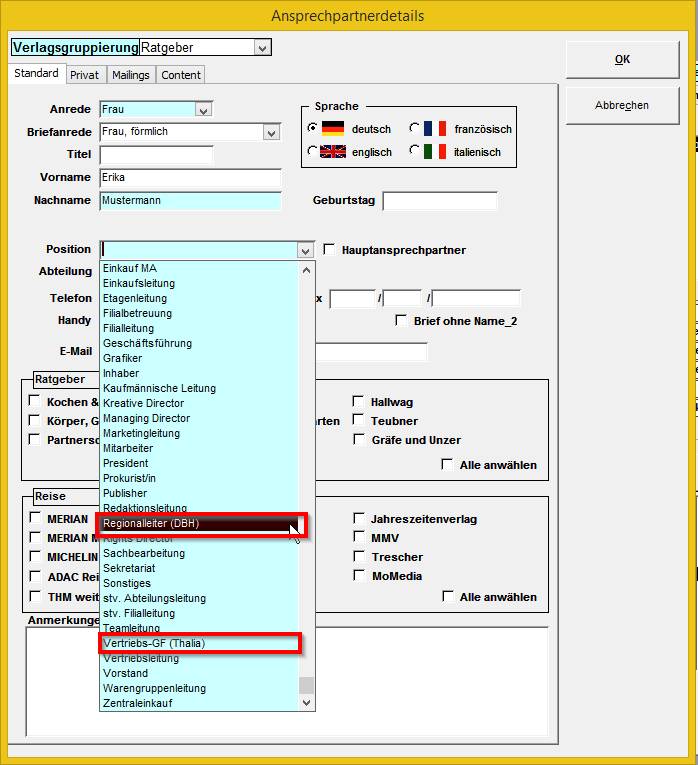The width and height of the screenshot is (698, 765).
Task: Check the Jahreszeitenverlag checkbox
Action: [359, 518]
